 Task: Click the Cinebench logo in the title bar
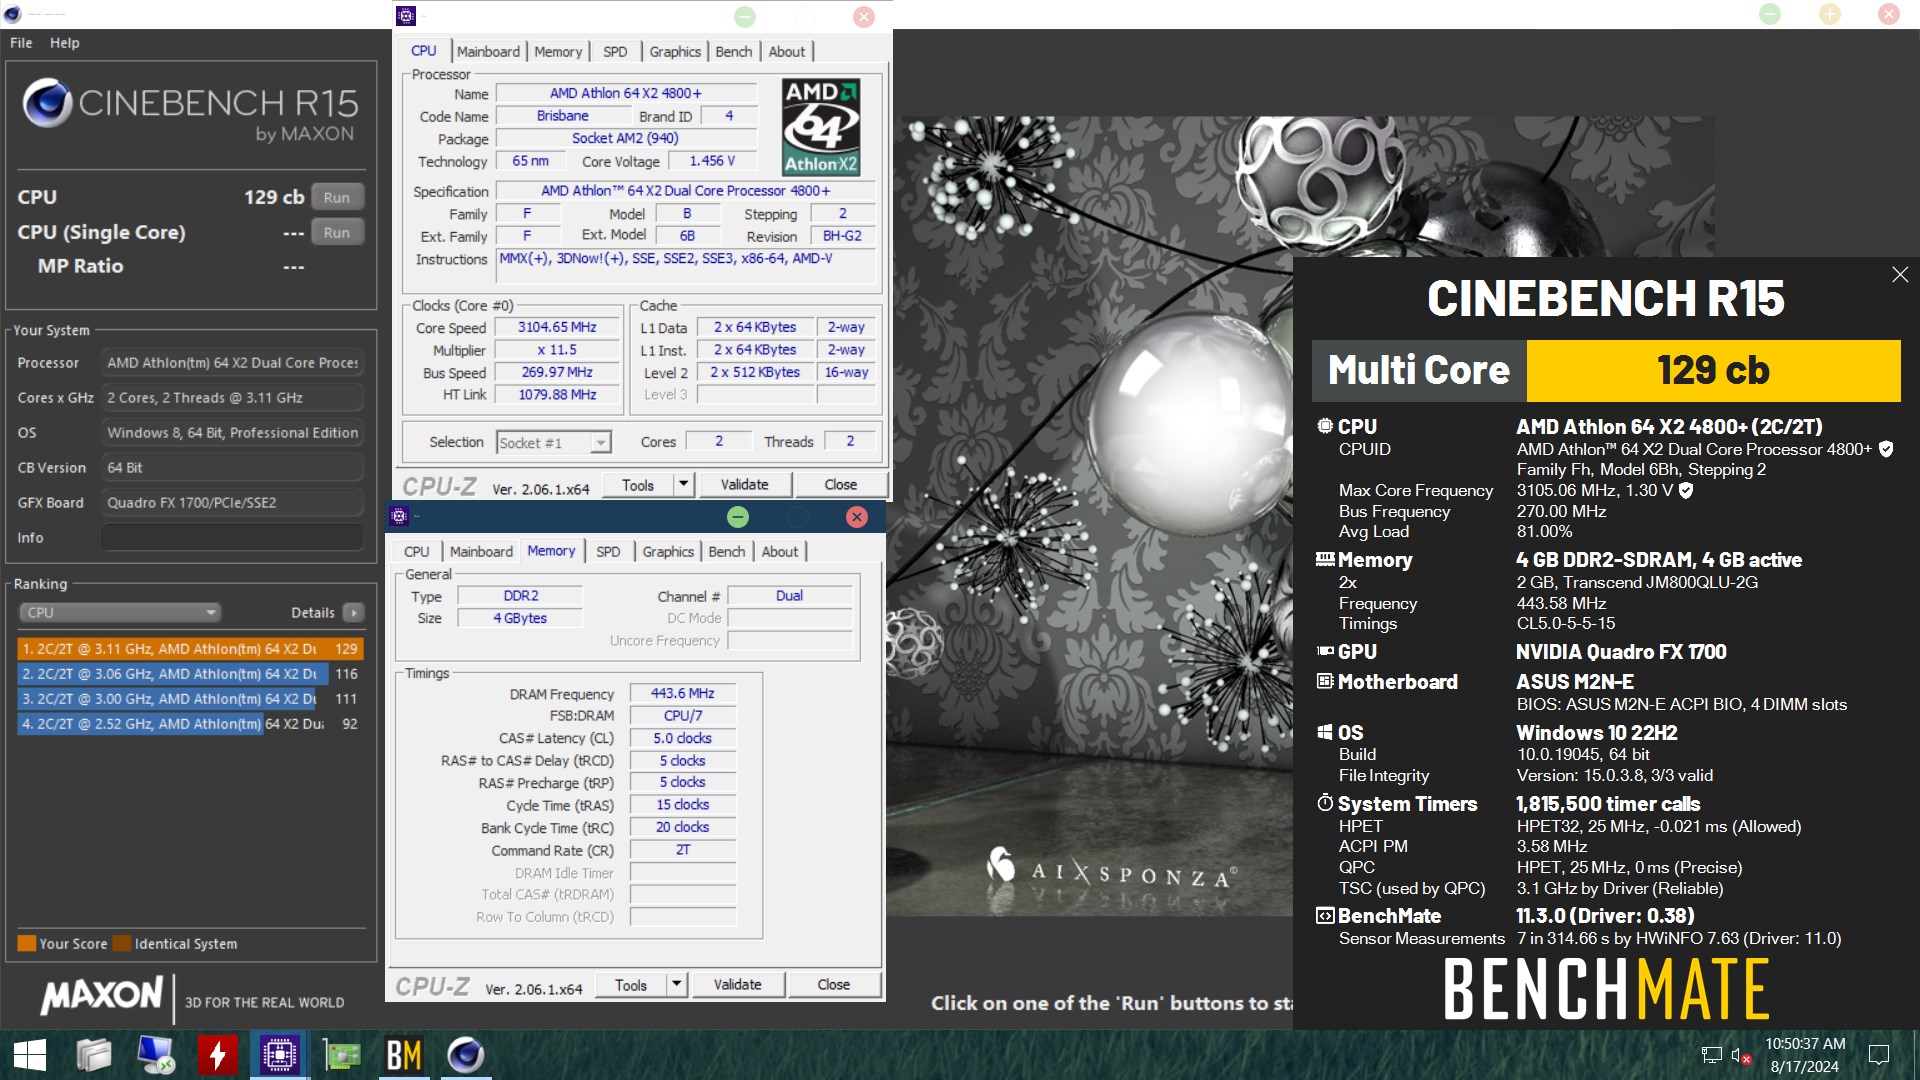point(13,14)
